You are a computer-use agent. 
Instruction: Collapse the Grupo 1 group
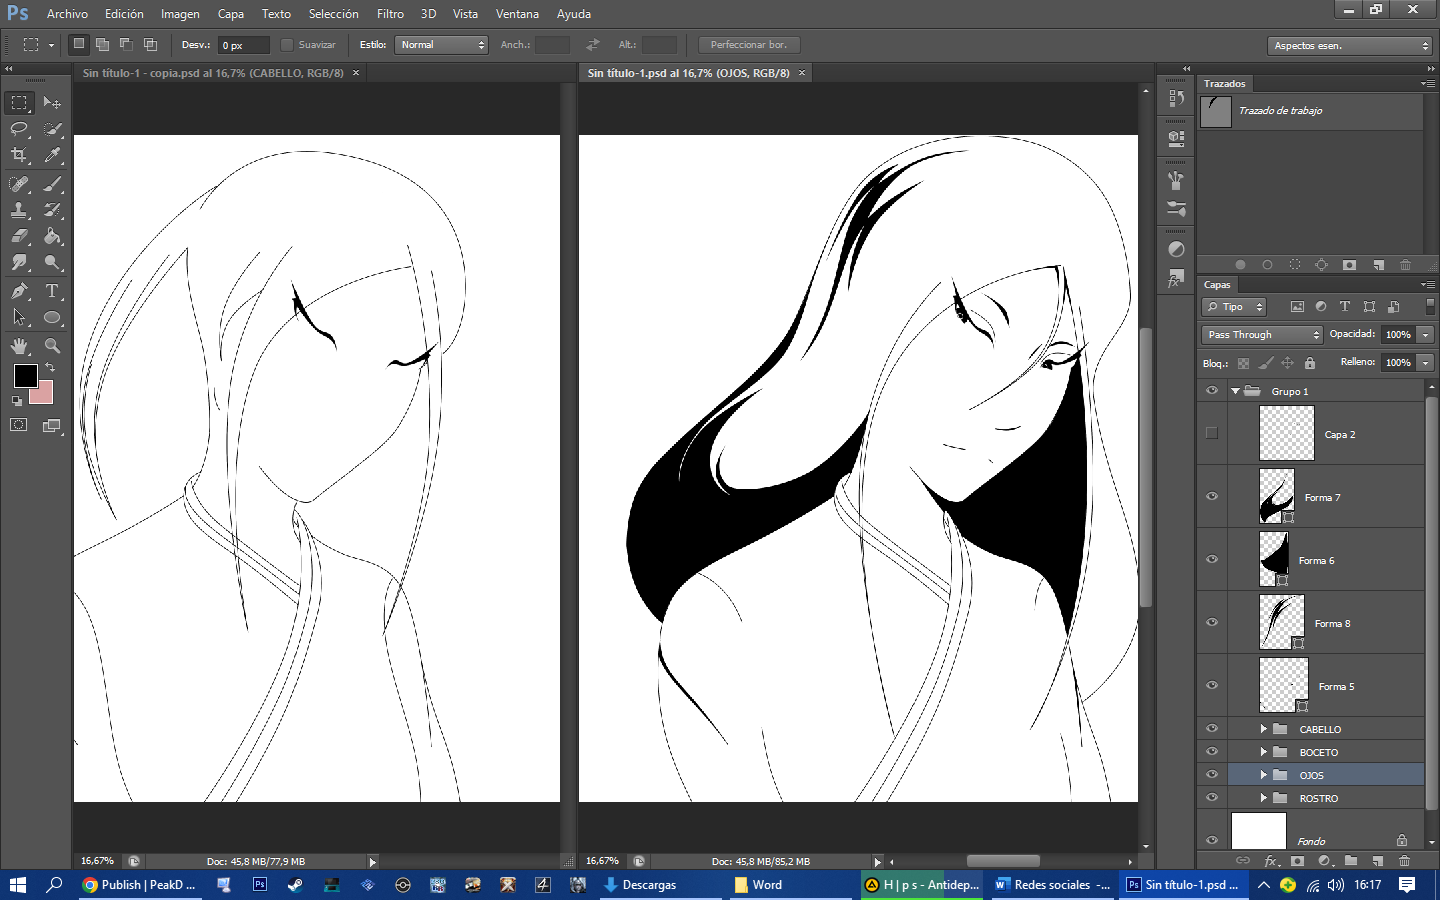[x=1236, y=391]
